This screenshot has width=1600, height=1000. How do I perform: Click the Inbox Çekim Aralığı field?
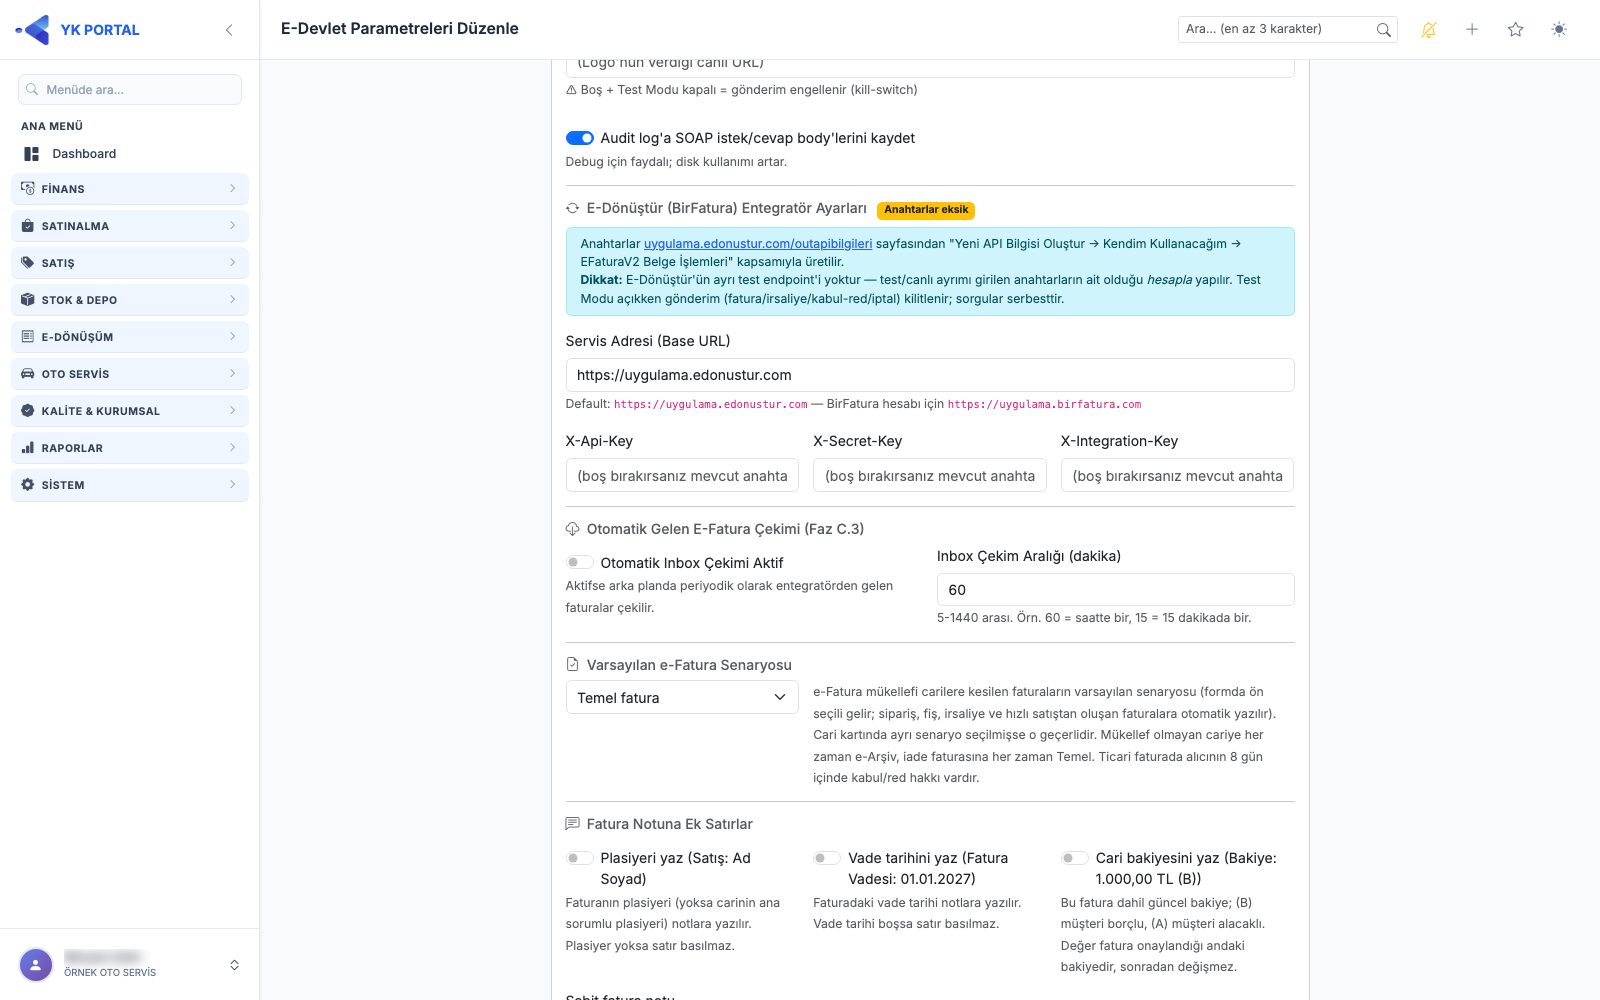[1116, 590]
